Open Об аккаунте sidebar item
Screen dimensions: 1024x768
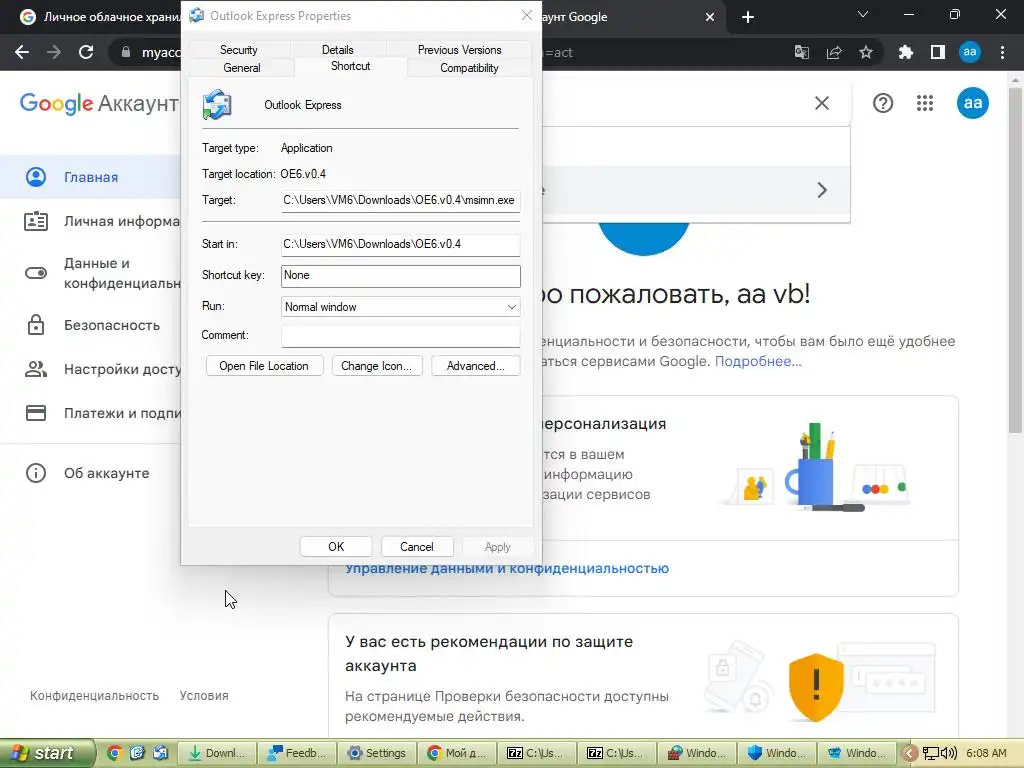point(90,473)
